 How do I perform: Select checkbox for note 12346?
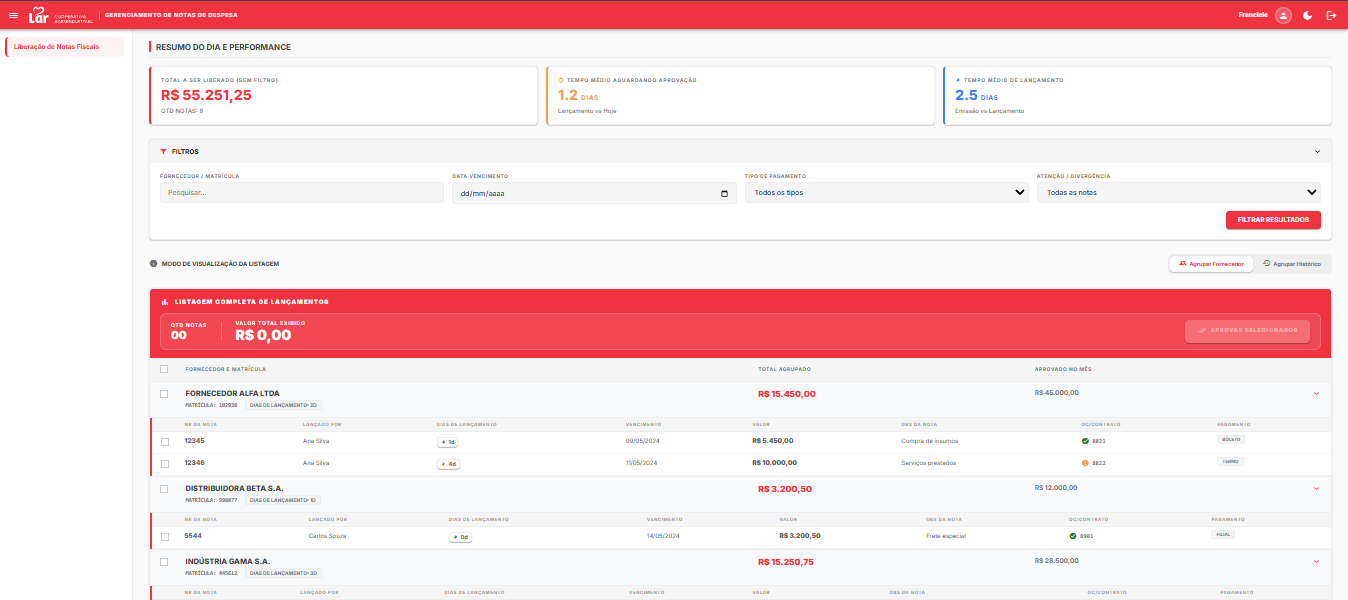click(165, 464)
